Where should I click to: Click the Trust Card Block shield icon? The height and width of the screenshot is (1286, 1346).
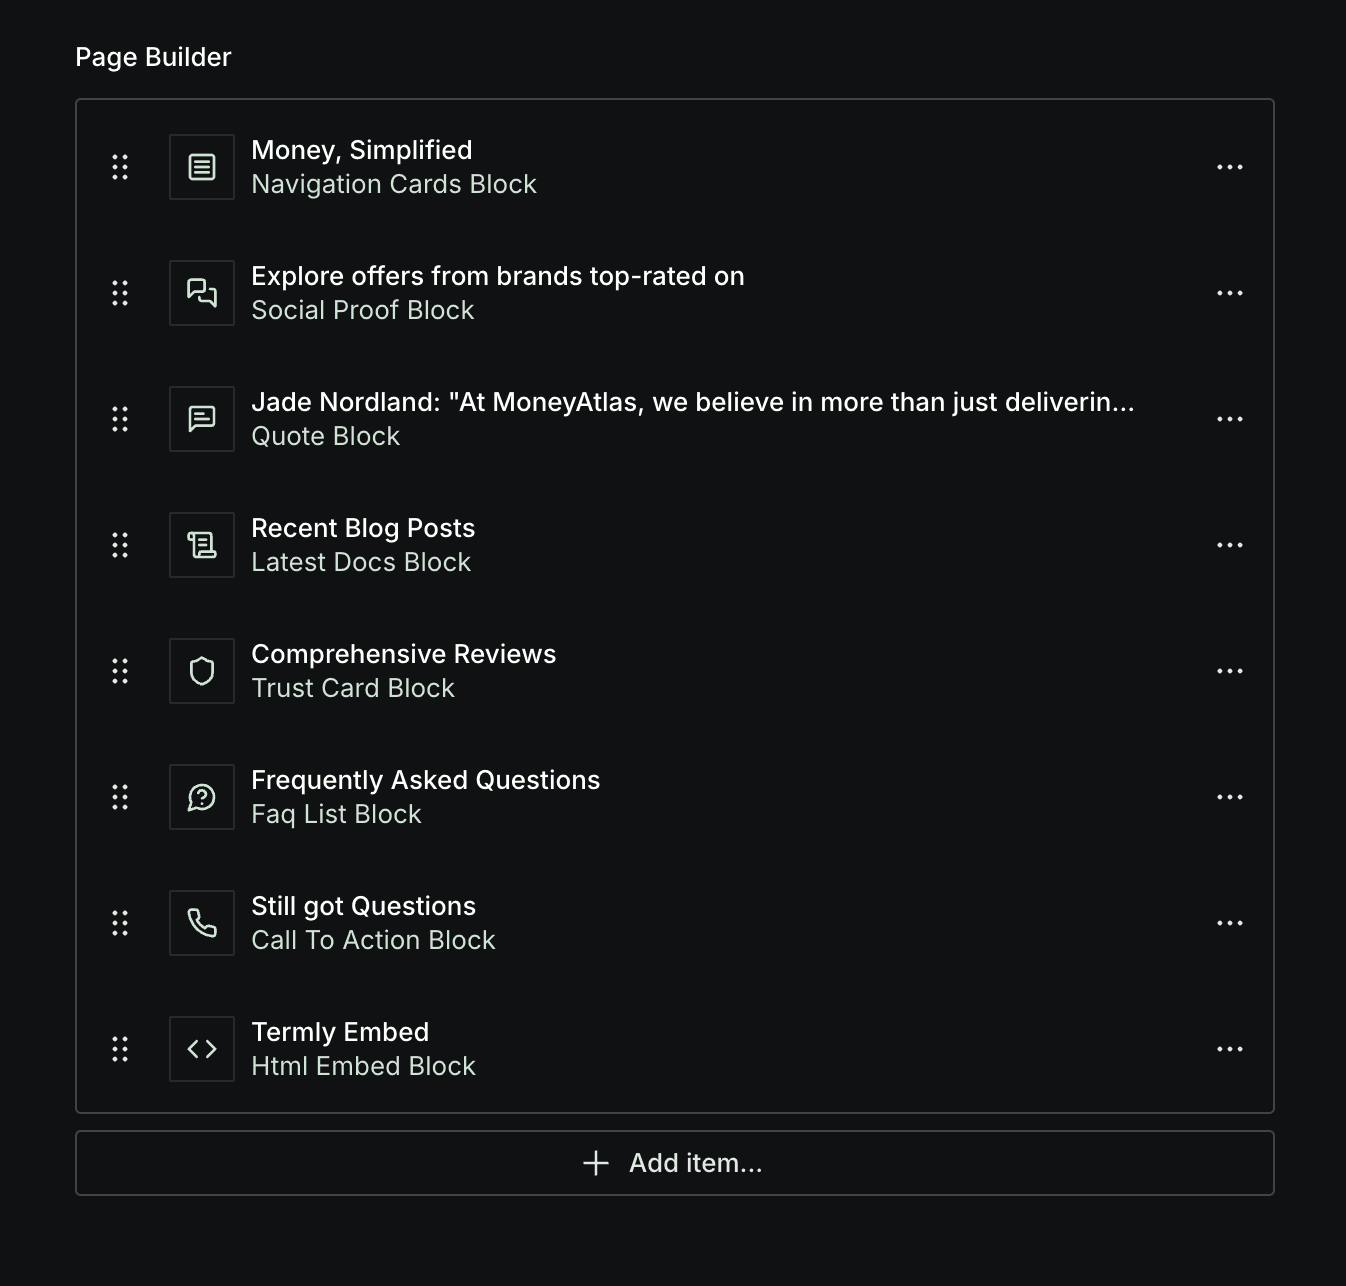[202, 671]
